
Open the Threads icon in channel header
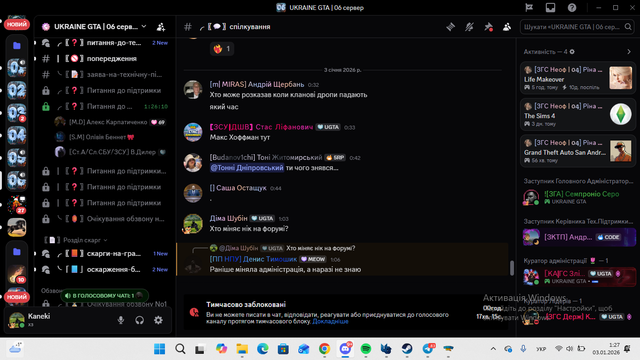[451, 27]
